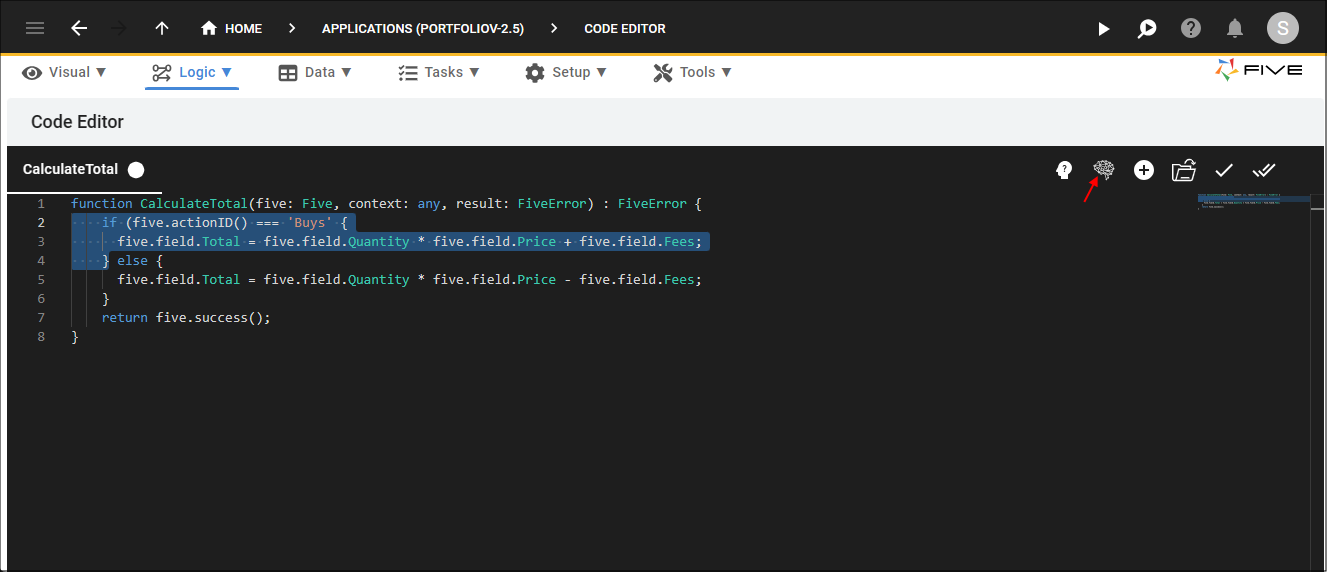The image size is (1327, 572).
Task: Click the help question mark icon
Action: pos(1191,28)
